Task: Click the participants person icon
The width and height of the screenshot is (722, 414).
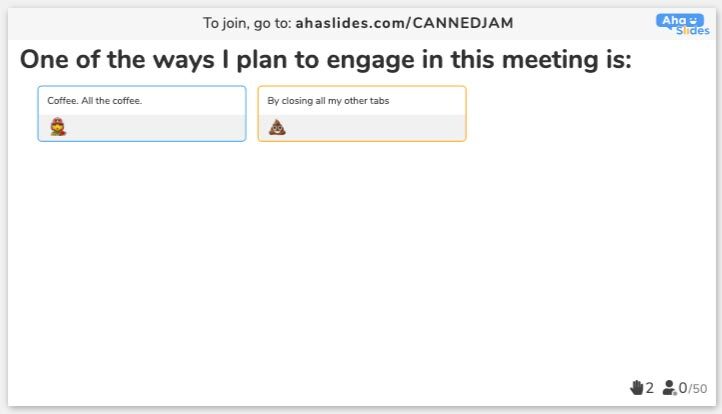Action: coord(669,388)
